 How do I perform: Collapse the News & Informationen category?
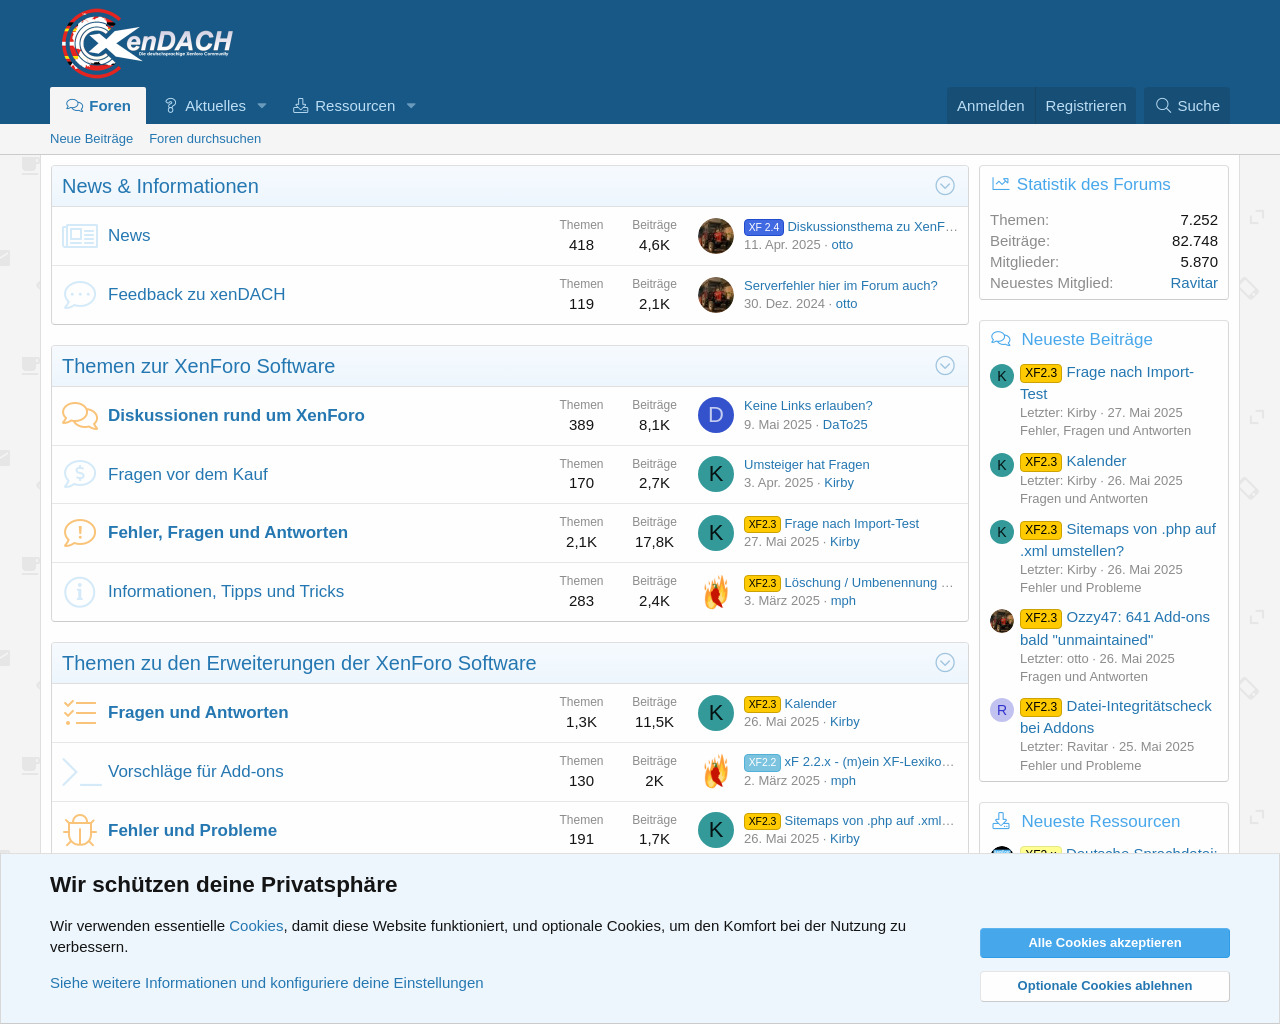(x=945, y=186)
